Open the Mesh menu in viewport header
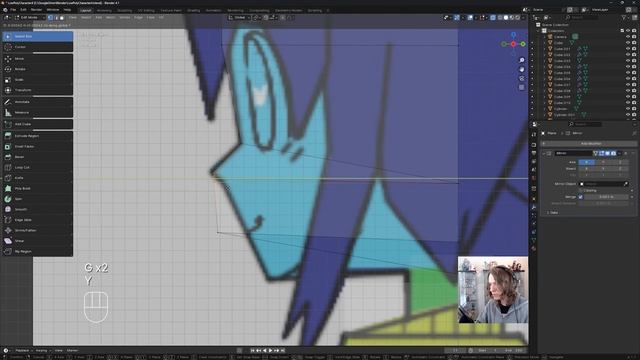This screenshot has width=640, height=360. [x=111, y=18]
